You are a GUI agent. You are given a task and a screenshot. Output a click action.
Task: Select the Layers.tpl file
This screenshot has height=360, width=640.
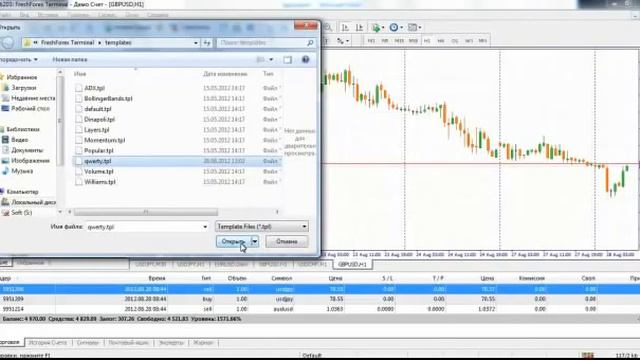[x=96, y=130]
